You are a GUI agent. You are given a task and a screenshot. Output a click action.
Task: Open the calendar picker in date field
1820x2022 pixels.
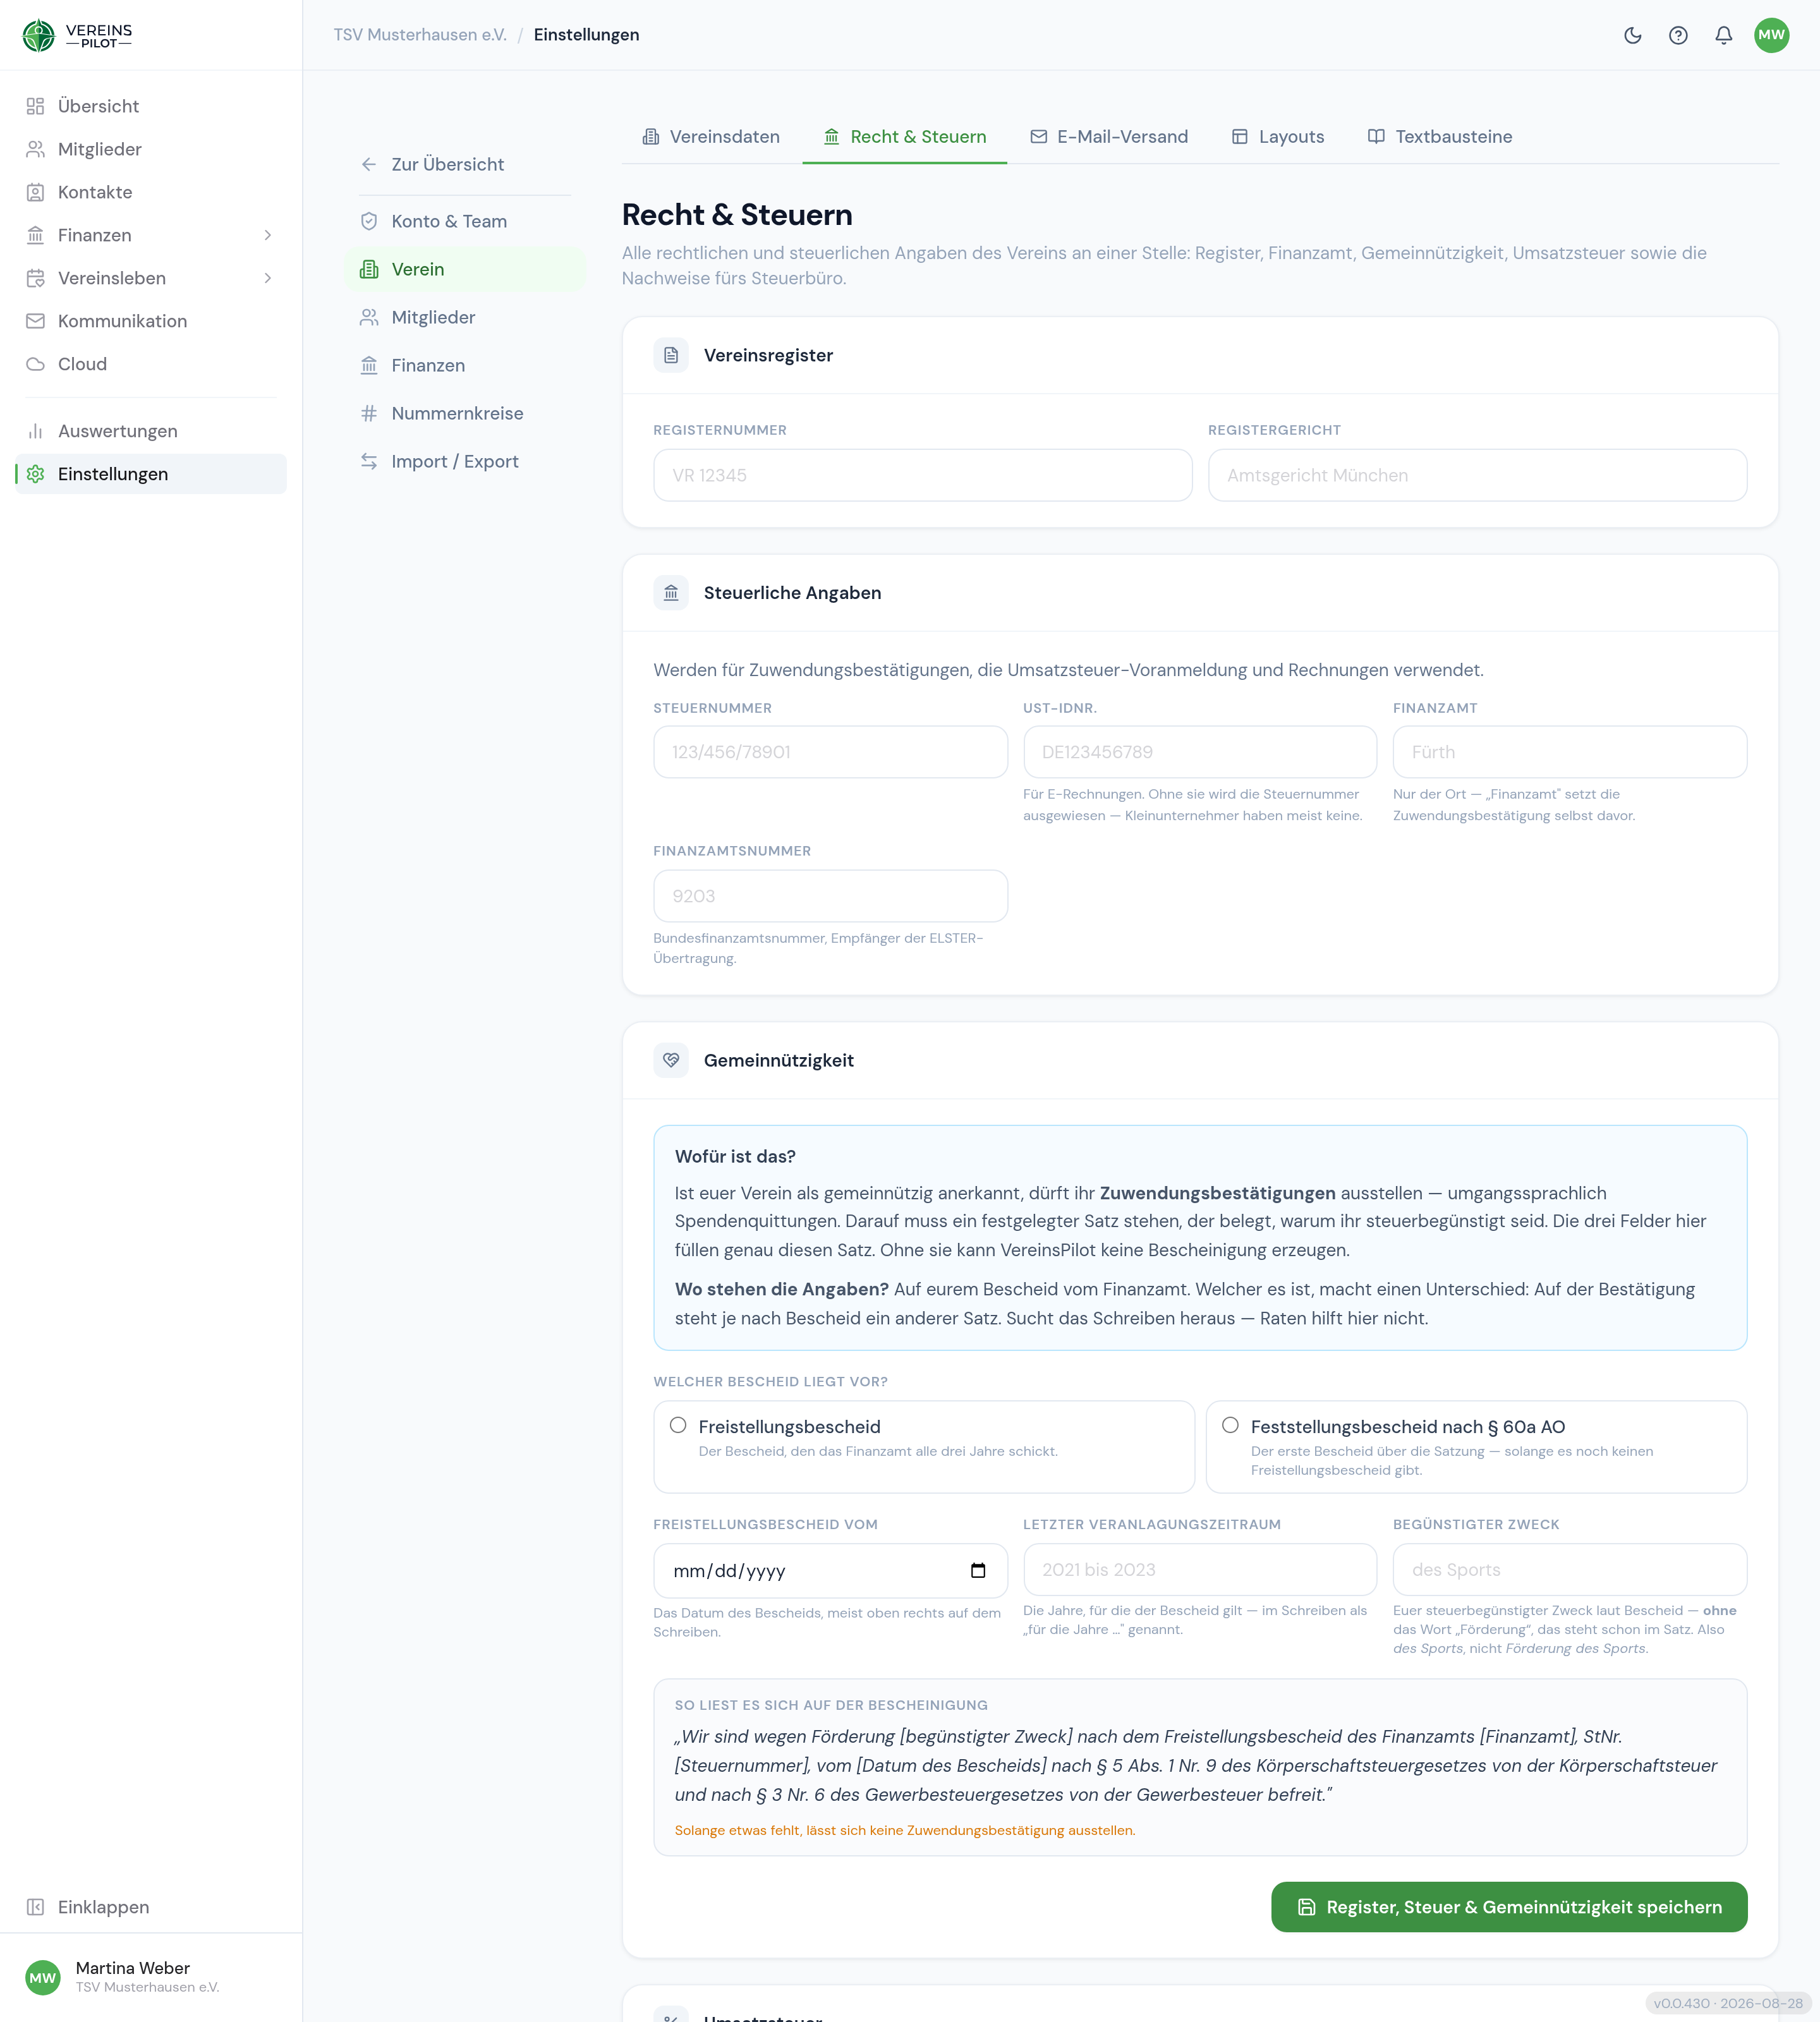[x=978, y=1570]
